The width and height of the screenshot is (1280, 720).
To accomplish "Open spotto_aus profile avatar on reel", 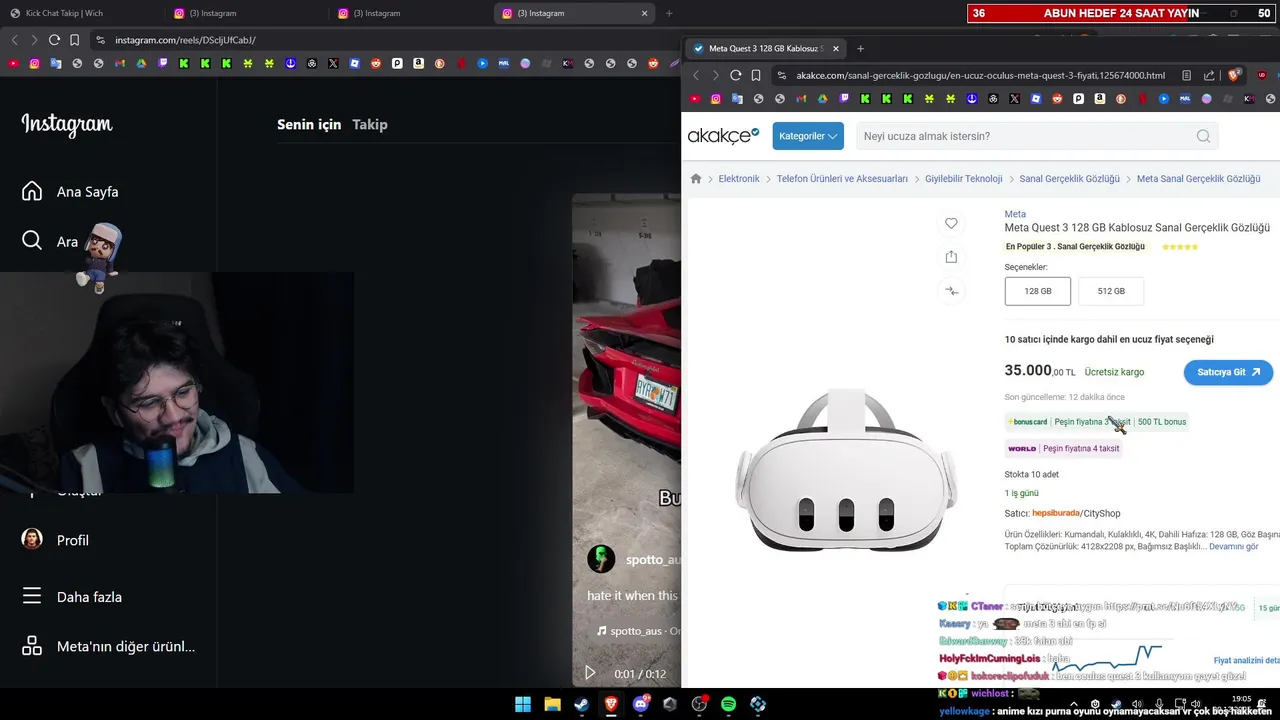I will [601, 559].
